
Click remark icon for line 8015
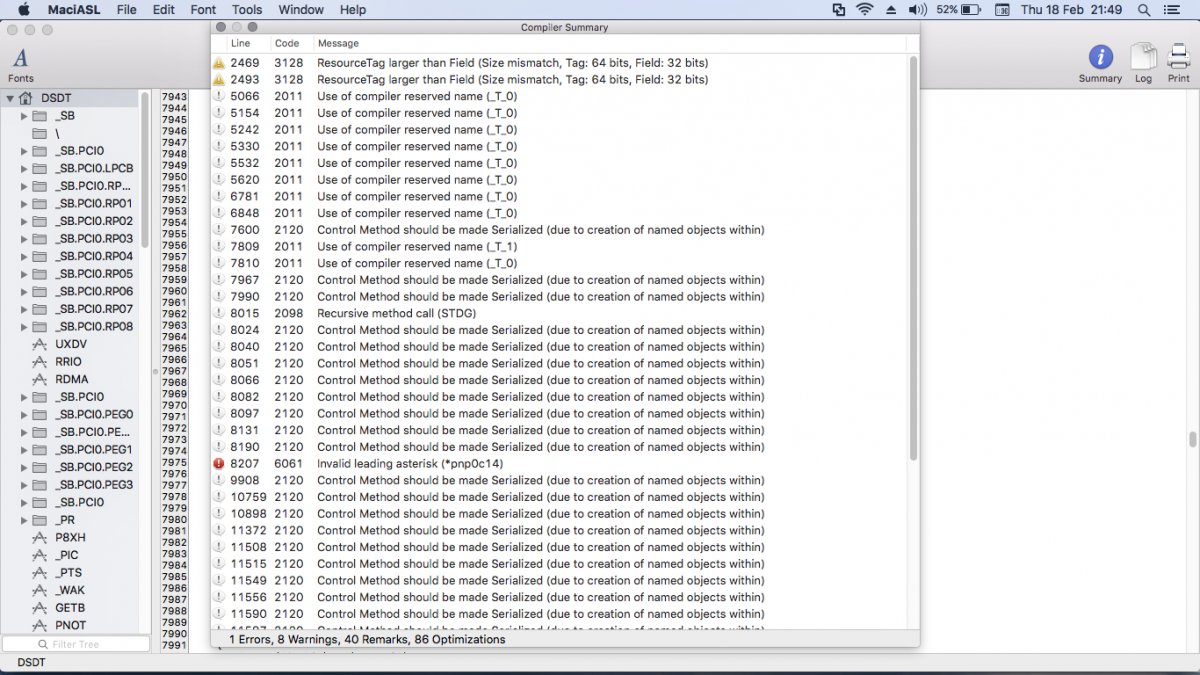(x=219, y=313)
